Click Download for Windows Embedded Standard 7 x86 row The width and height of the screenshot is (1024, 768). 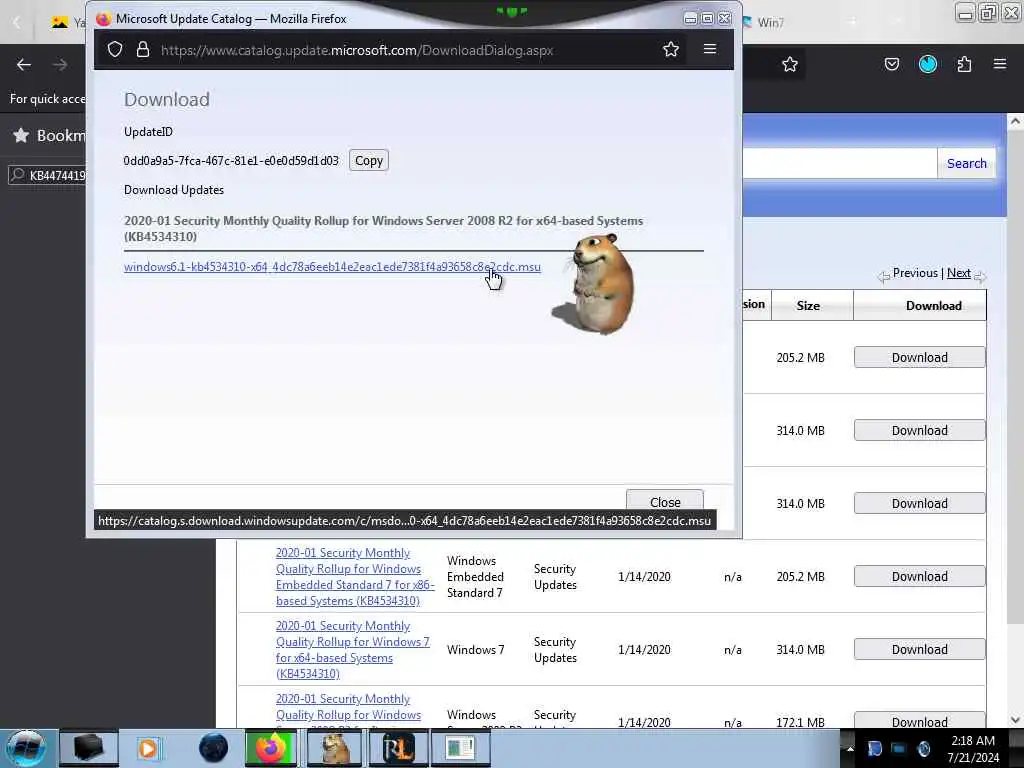pyautogui.click(x=920, y=577)
